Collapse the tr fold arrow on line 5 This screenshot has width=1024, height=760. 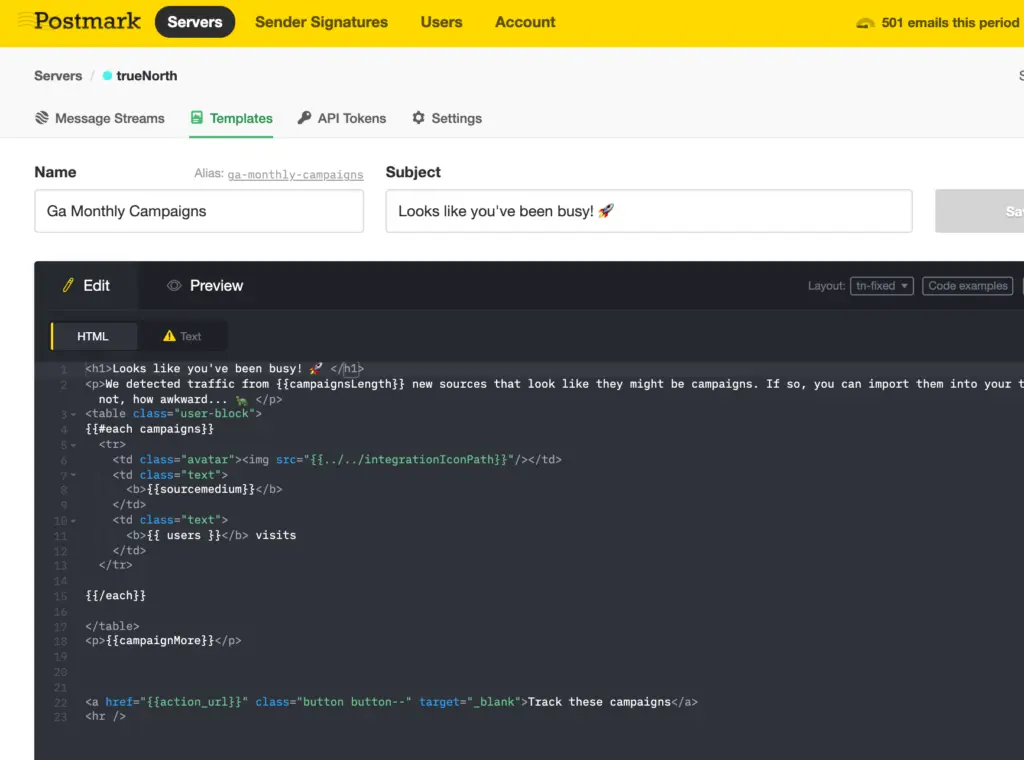pos(73,445)
